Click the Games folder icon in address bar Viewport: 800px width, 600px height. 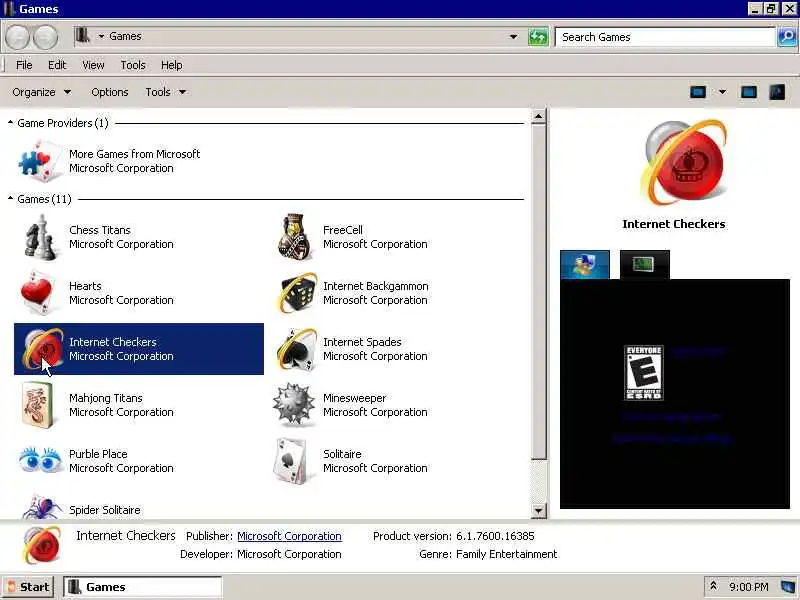pos(82,36)
